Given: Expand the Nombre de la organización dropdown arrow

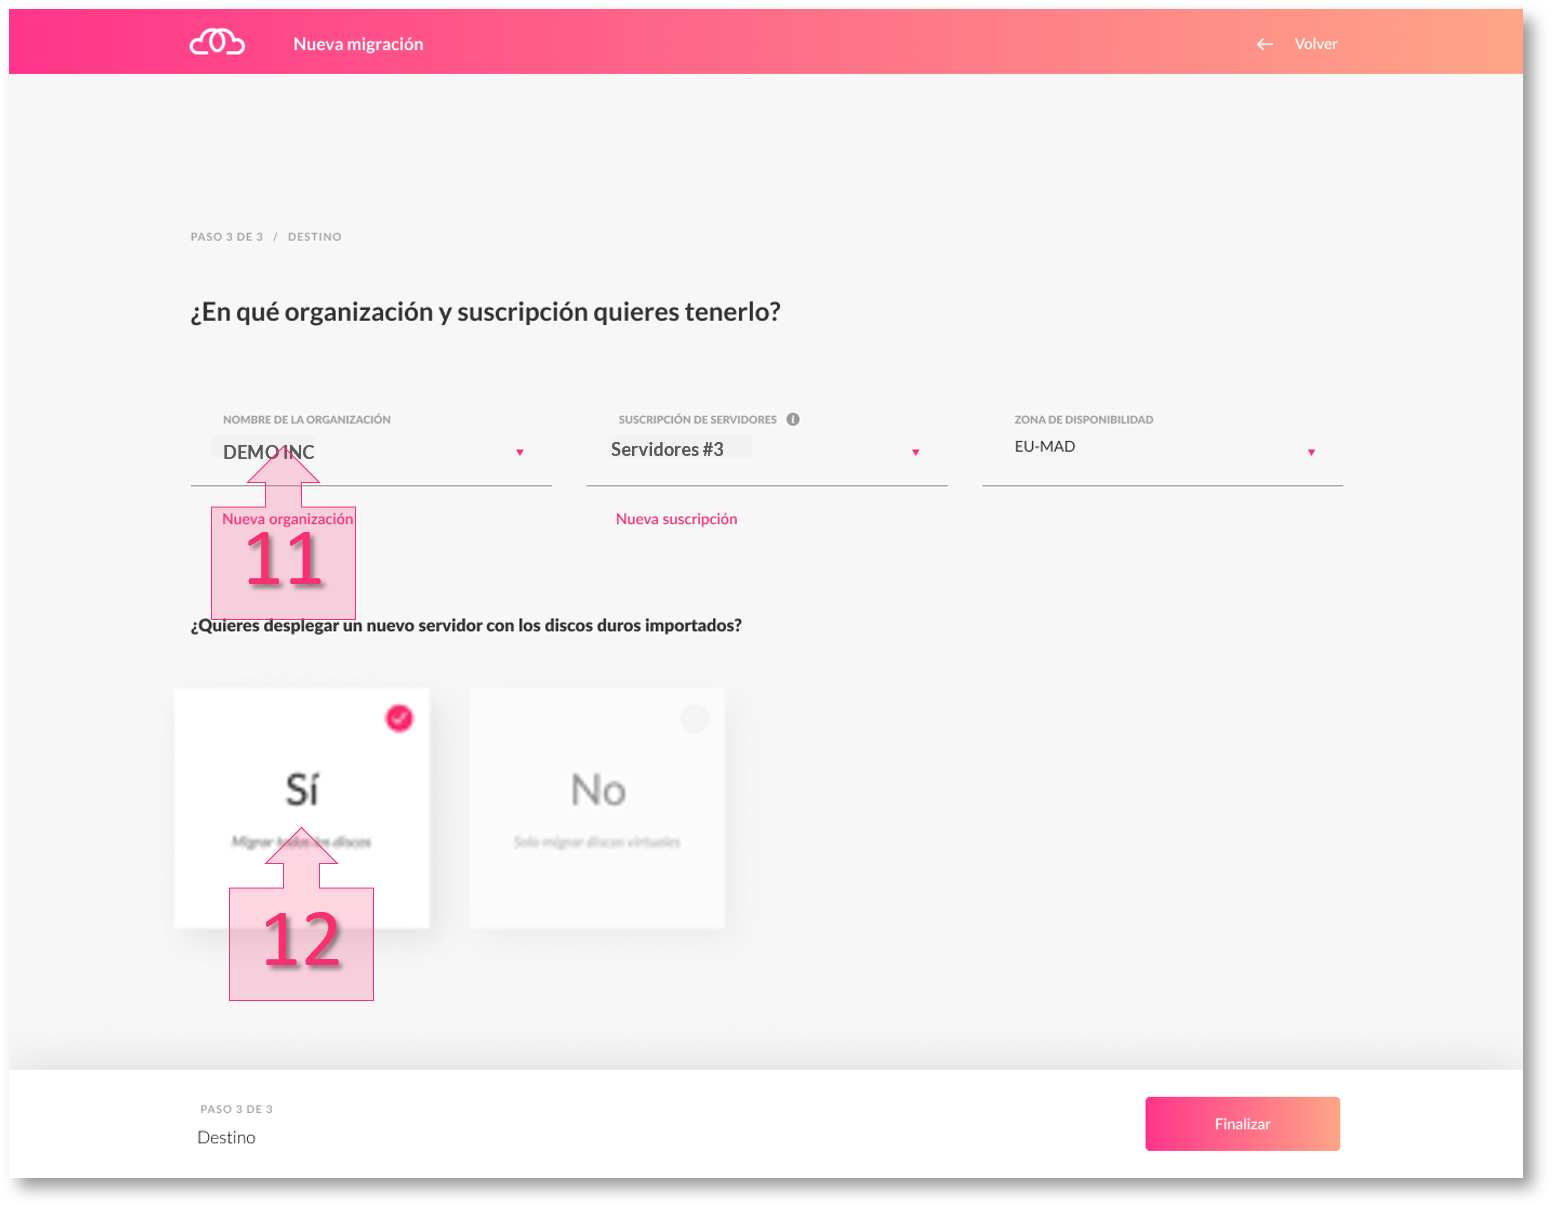Looking at the screenshot, I should [520, 453].
